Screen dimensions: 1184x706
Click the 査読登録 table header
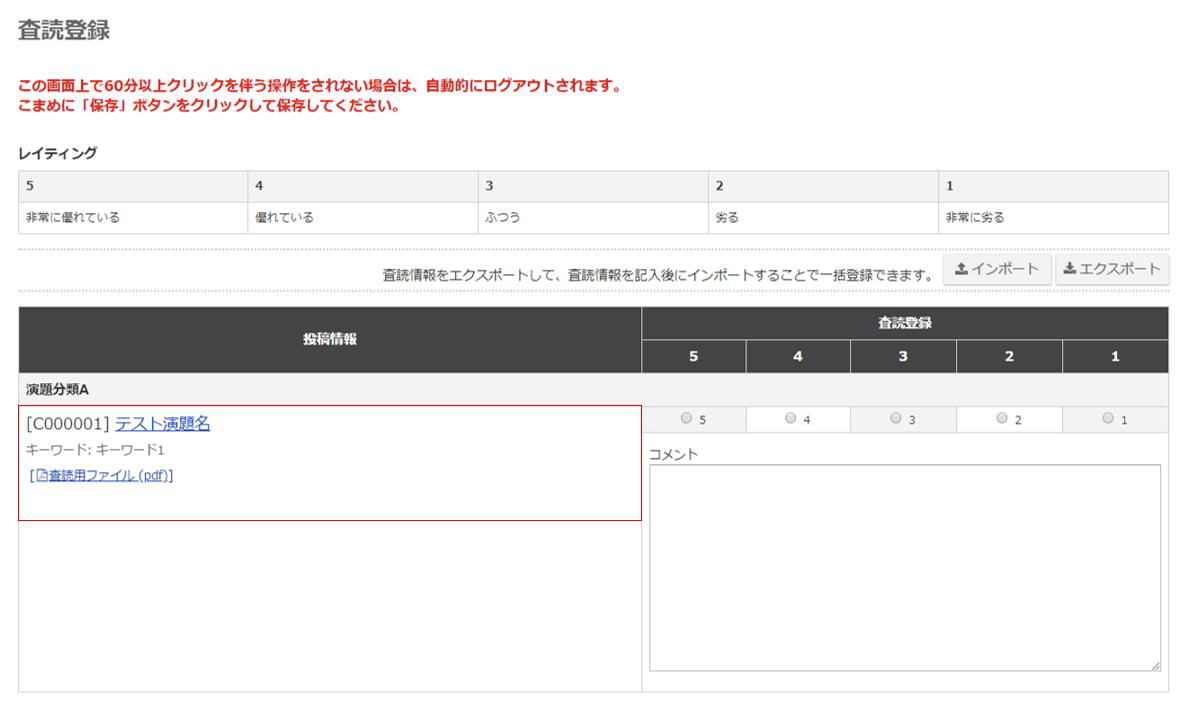coord(904,323)
